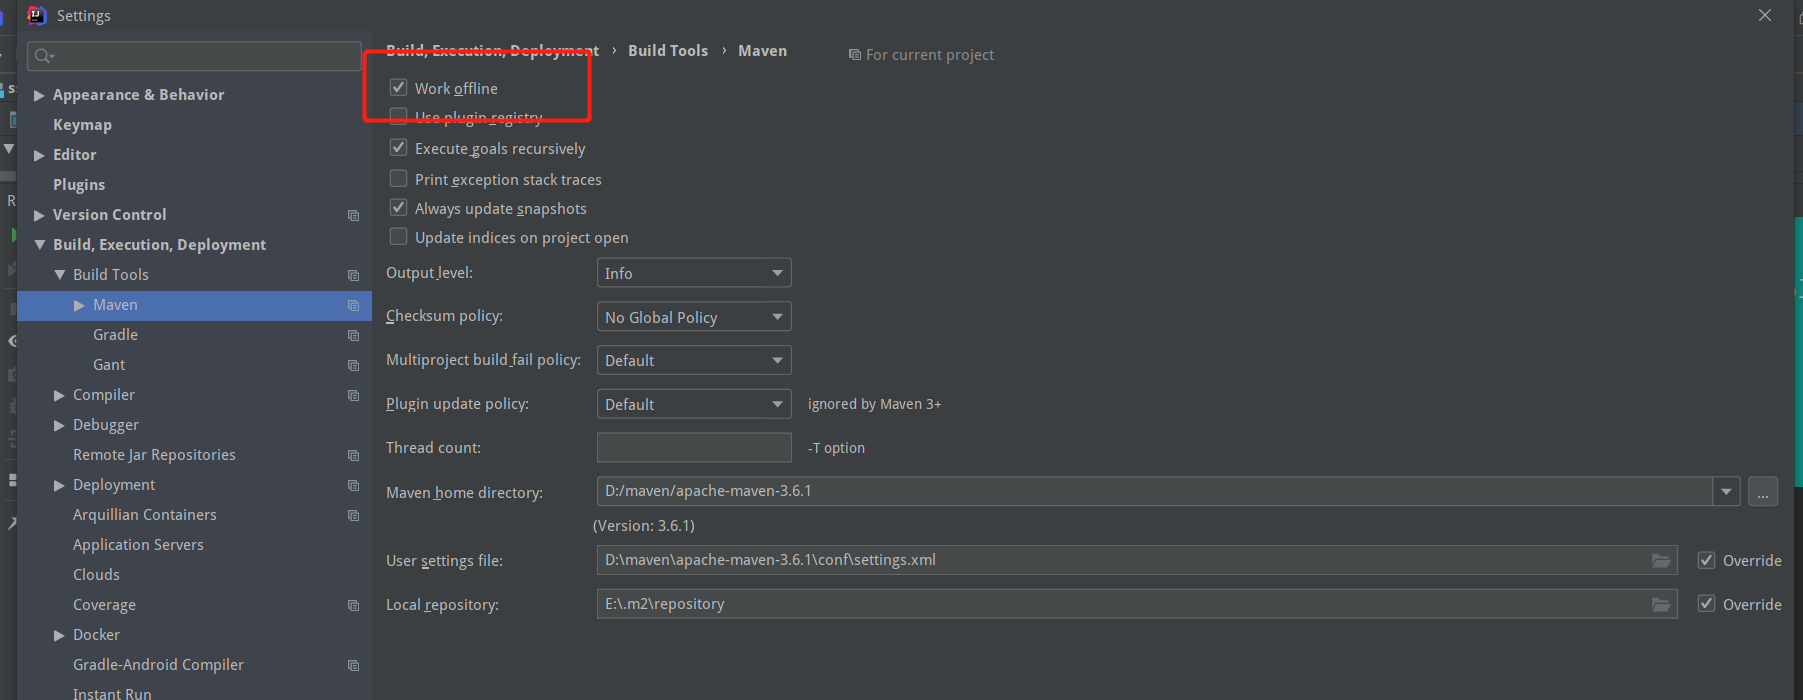Select Plugins in settings tree
Screen dimensions: 1803x700
coord(79,185)
